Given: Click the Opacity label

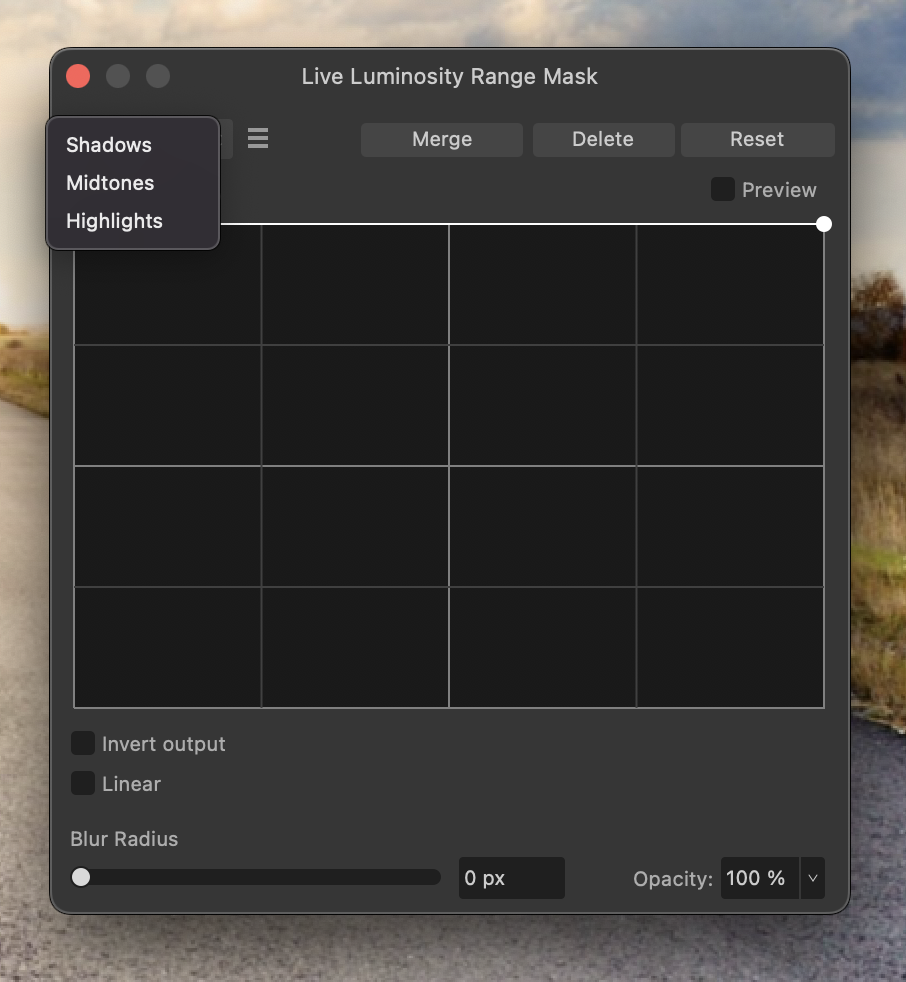Looking at the screenshot, I should (672, 879).
